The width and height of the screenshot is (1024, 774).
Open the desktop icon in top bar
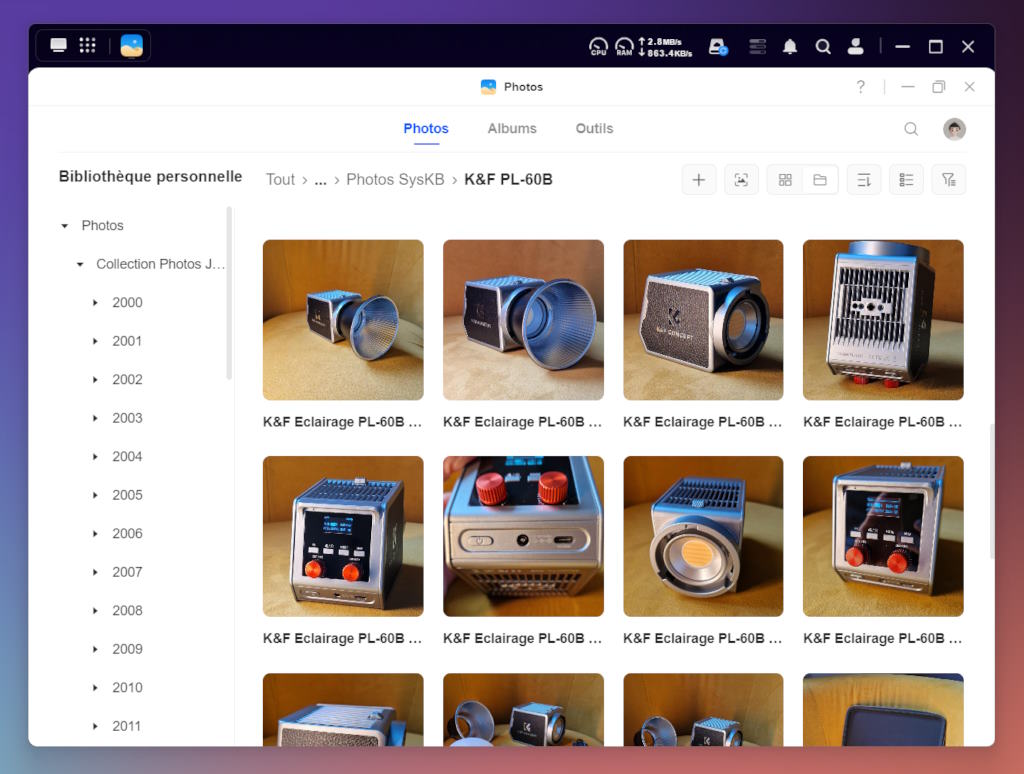[59, 45]
